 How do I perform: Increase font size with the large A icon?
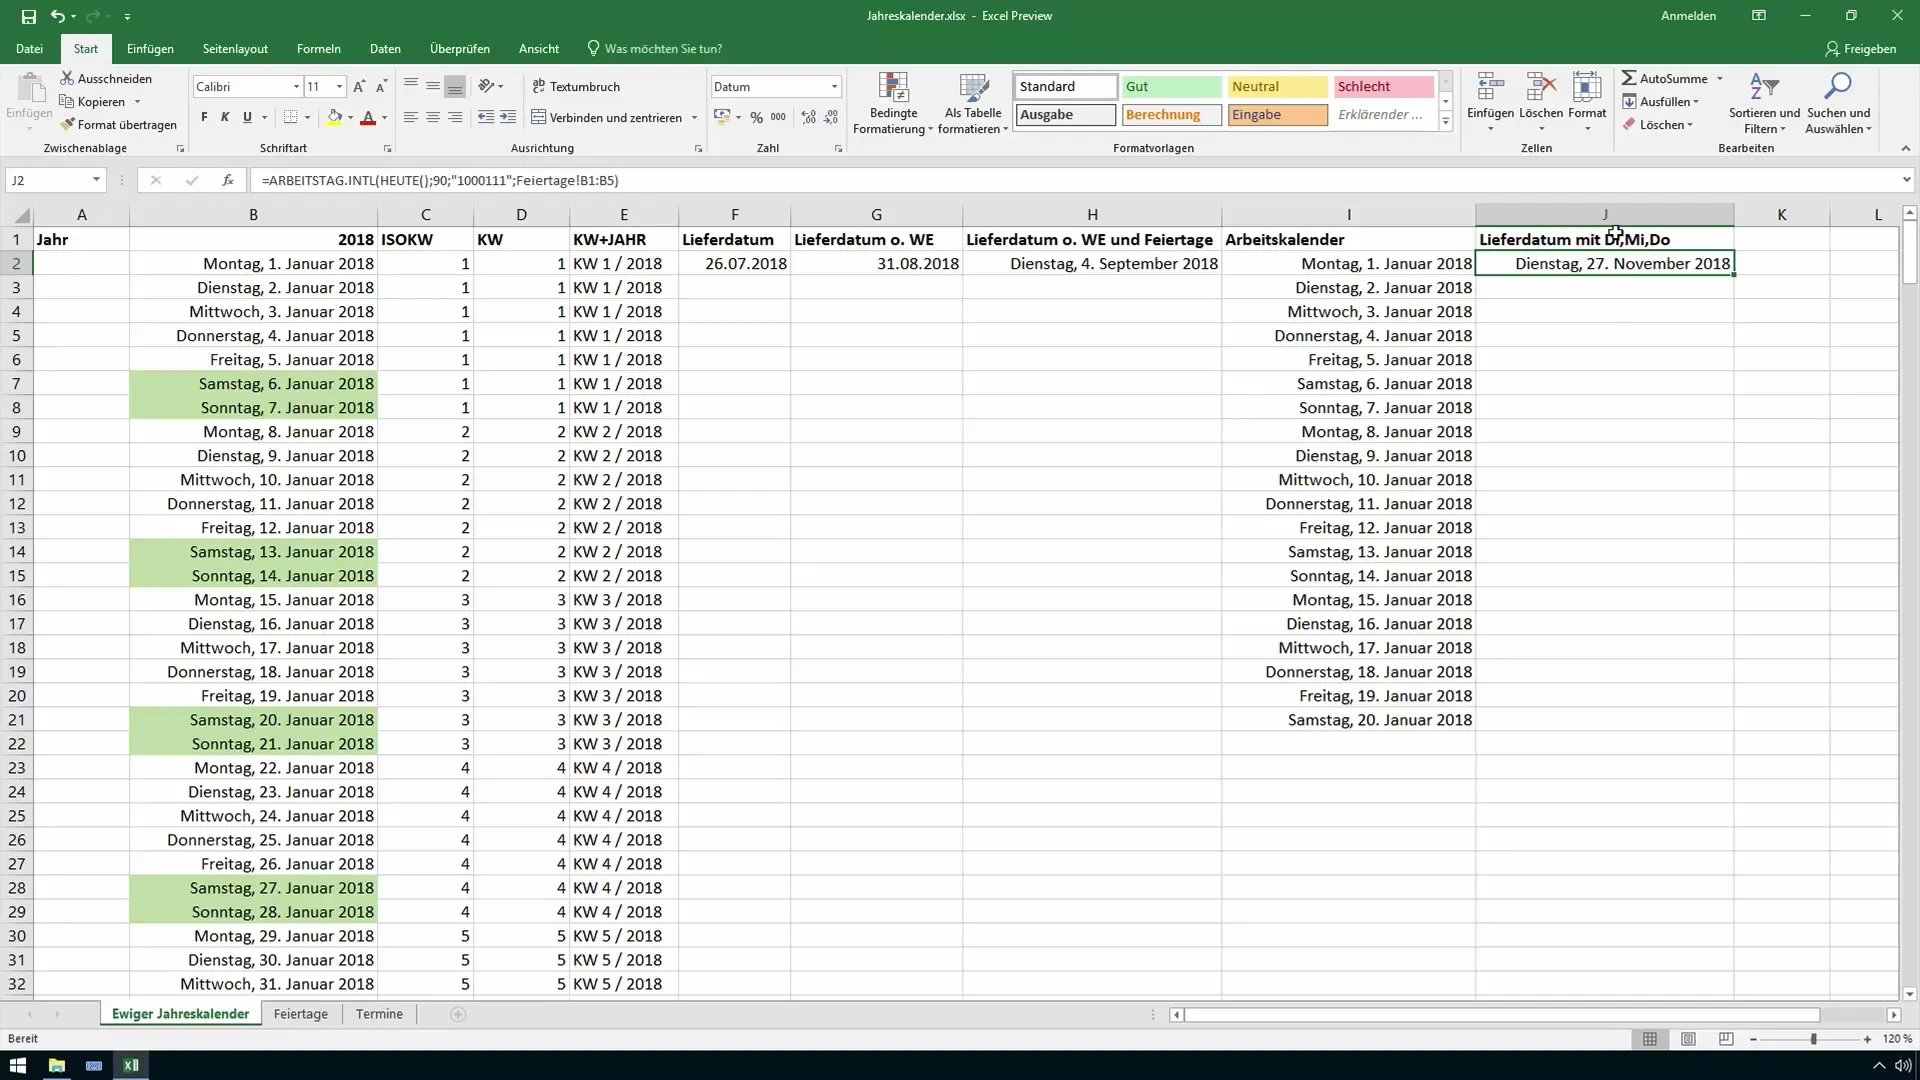point(359,87)
